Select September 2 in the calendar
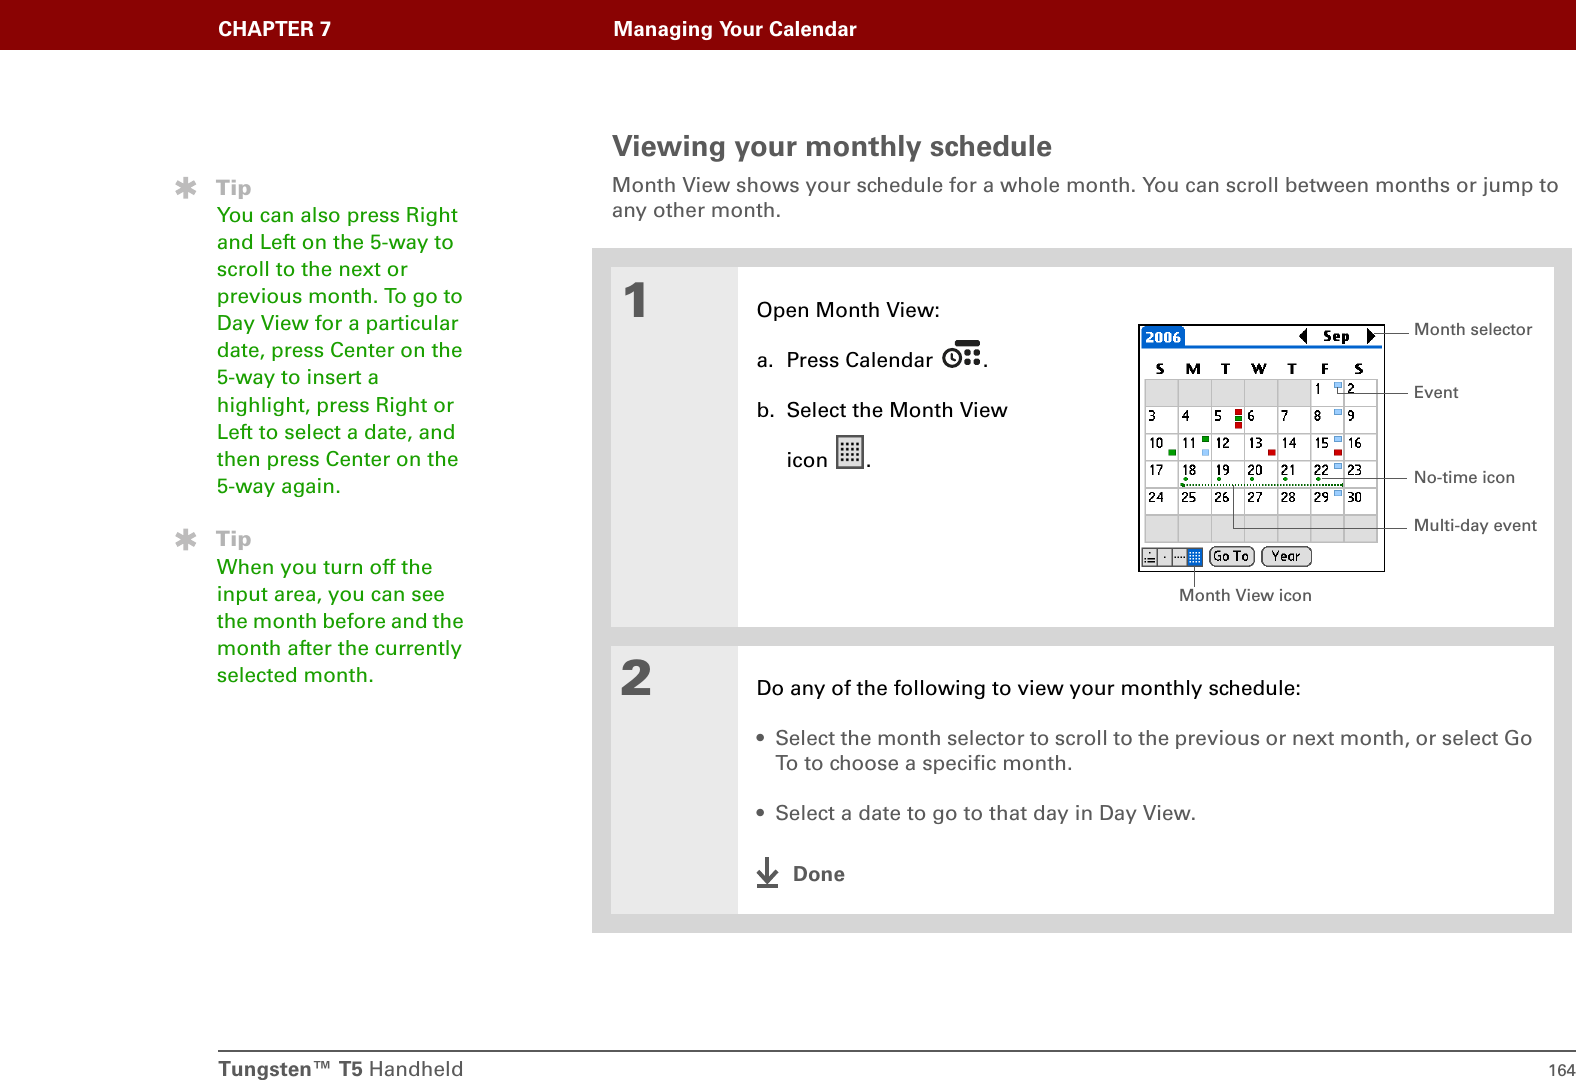 point(1361,393)
